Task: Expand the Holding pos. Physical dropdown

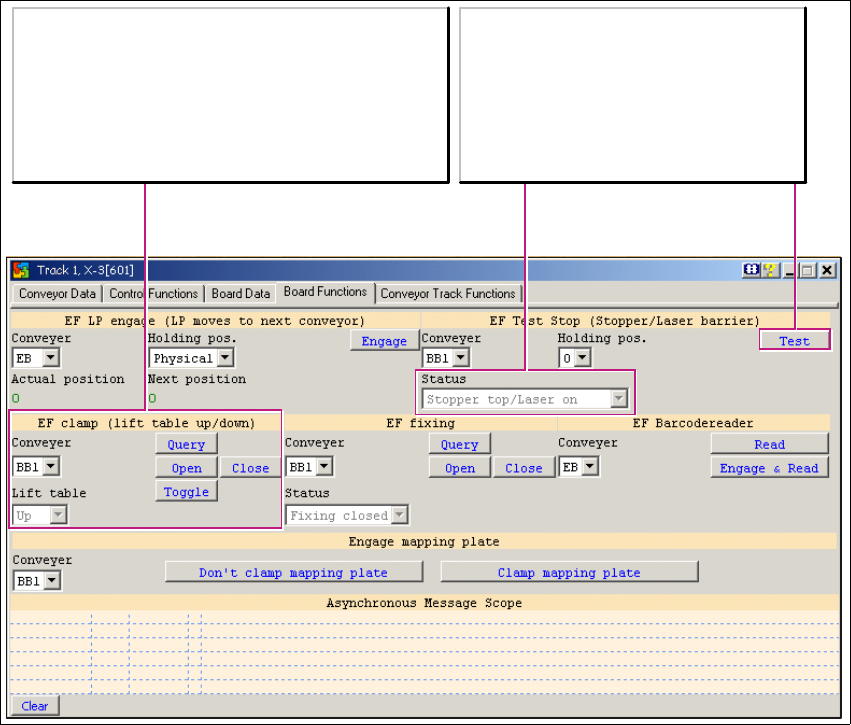Action: (x=225, y=358)
